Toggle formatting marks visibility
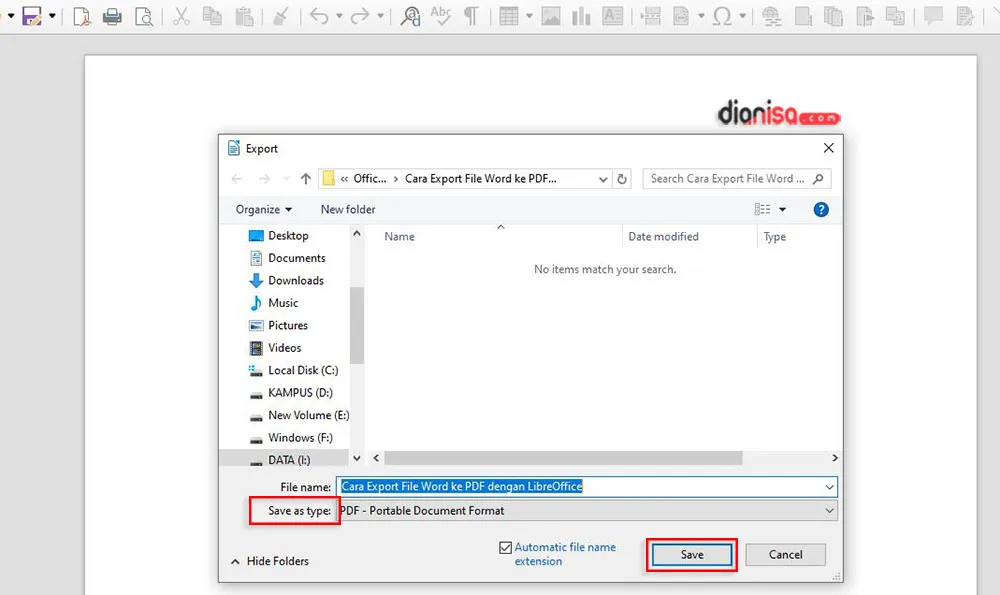 tap(470, 16)
